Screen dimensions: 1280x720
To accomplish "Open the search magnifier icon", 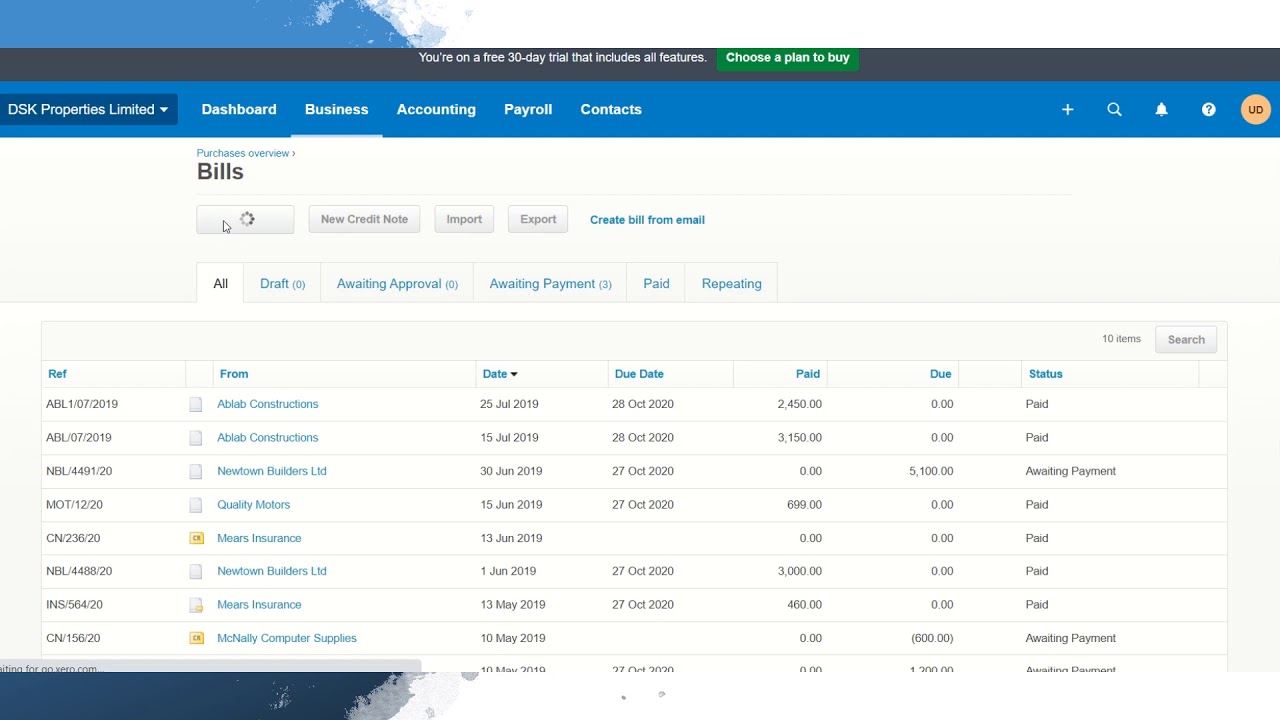I will pyautogui.click(x=1114, y=110).
